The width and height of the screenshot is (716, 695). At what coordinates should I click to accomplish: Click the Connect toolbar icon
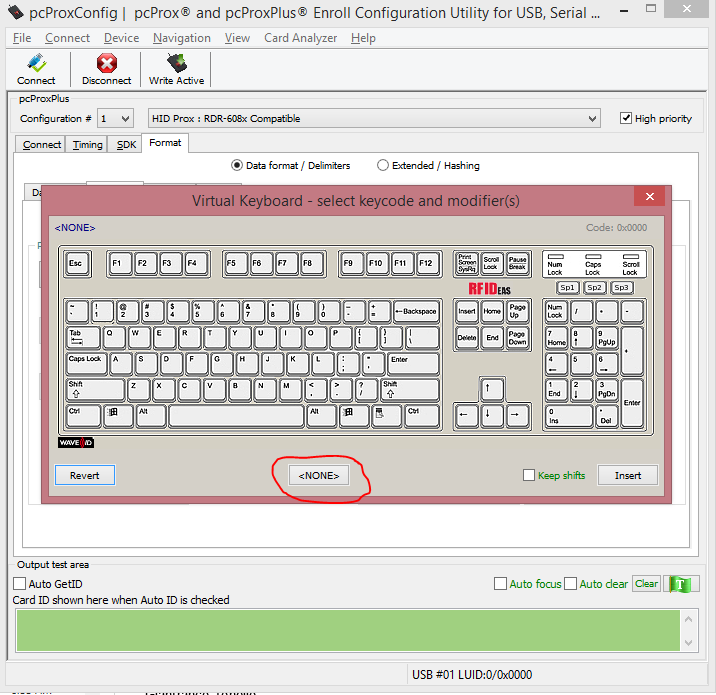[36, 69]
